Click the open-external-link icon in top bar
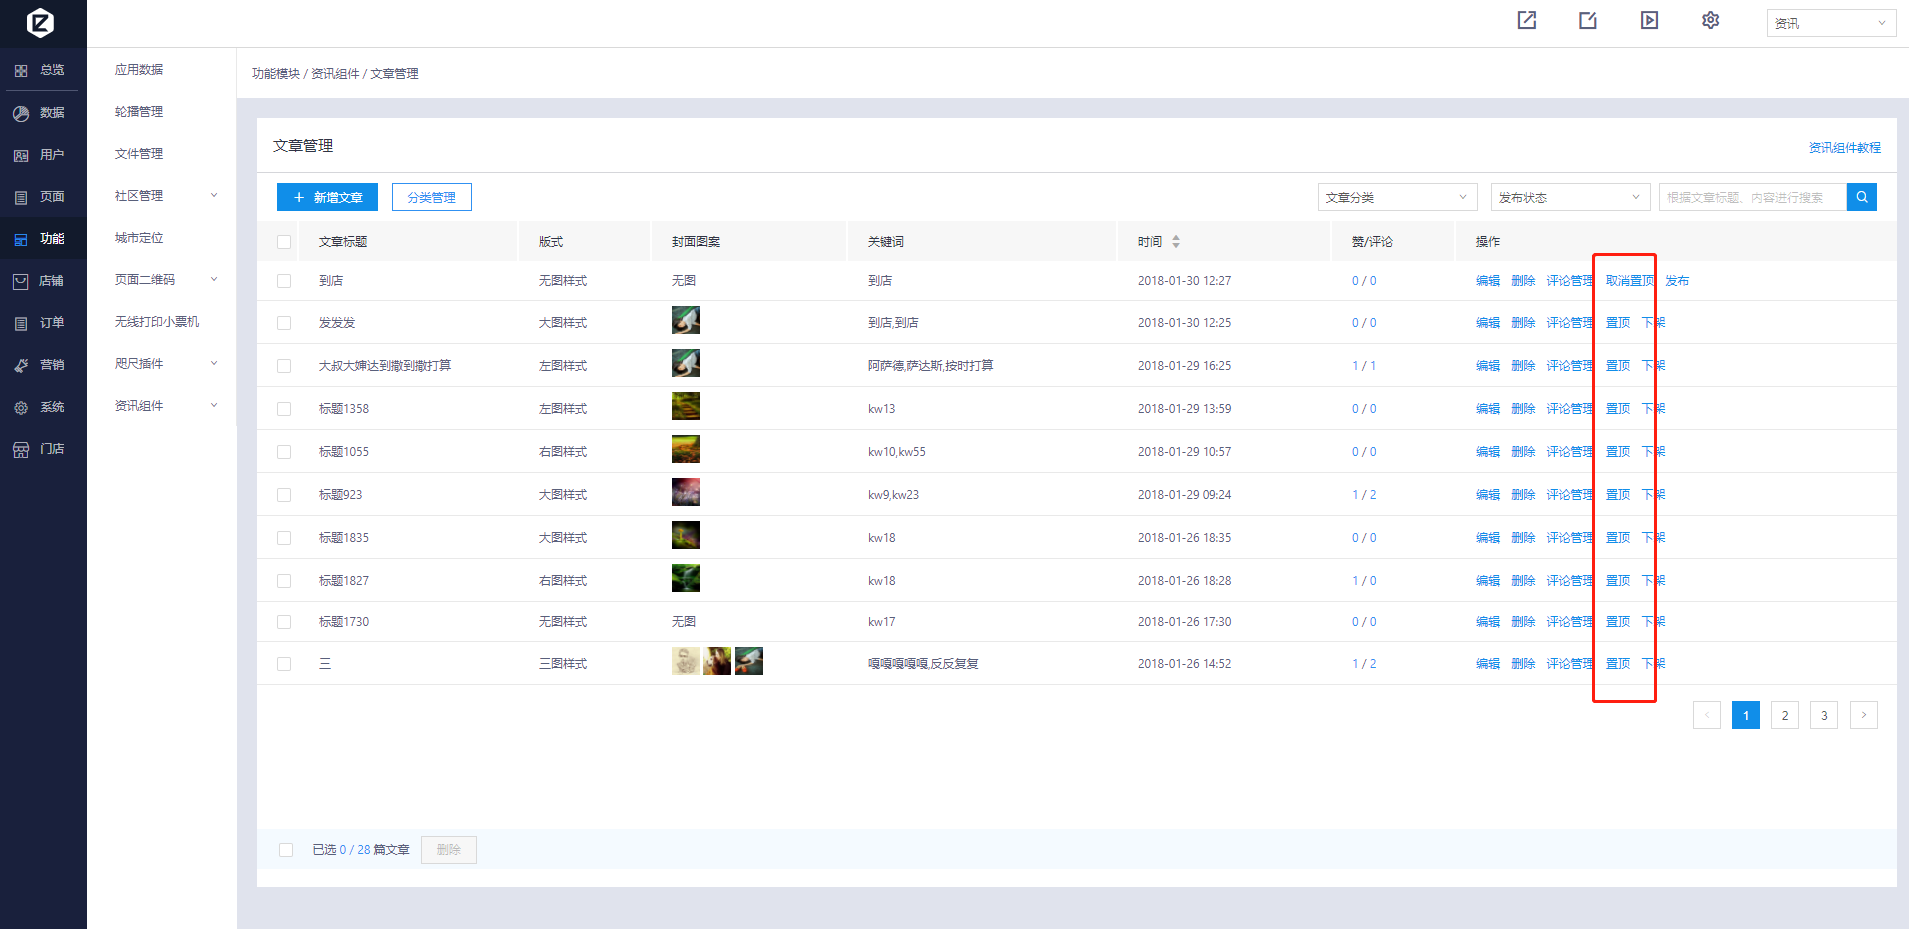Screen dimensions: 1909x929 click(1527, 21)
